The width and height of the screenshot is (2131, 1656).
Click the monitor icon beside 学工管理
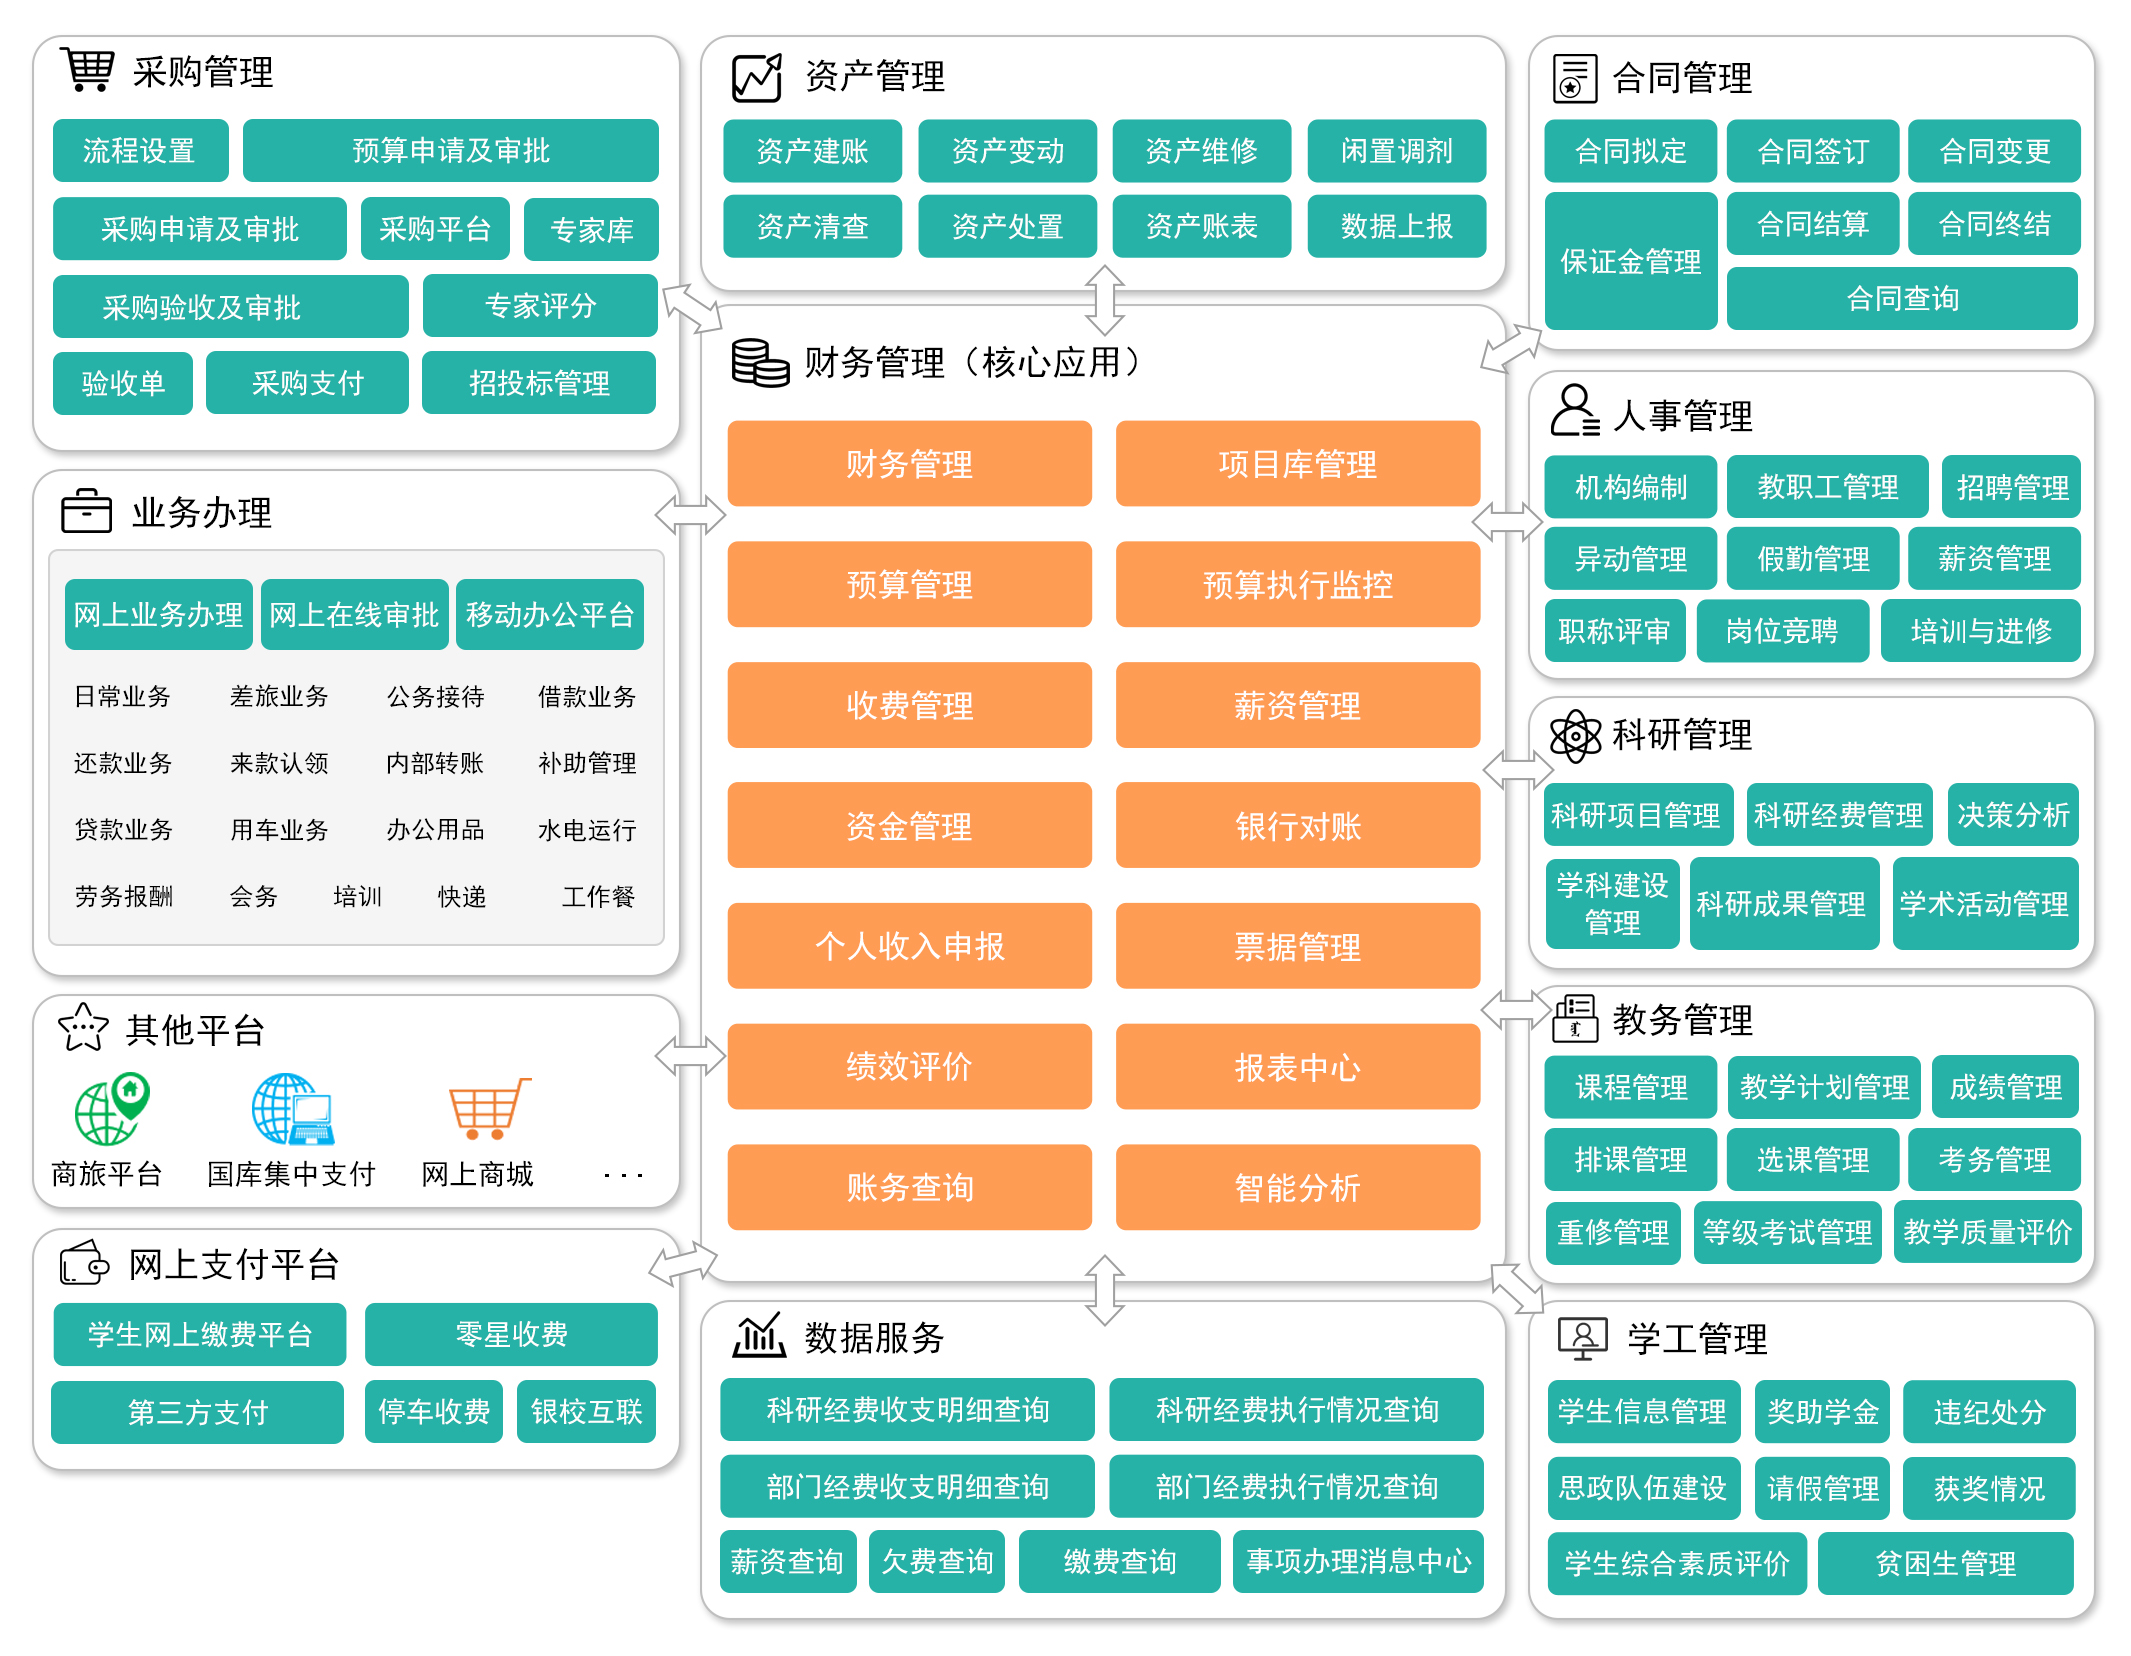(x=1583, y=1338)
